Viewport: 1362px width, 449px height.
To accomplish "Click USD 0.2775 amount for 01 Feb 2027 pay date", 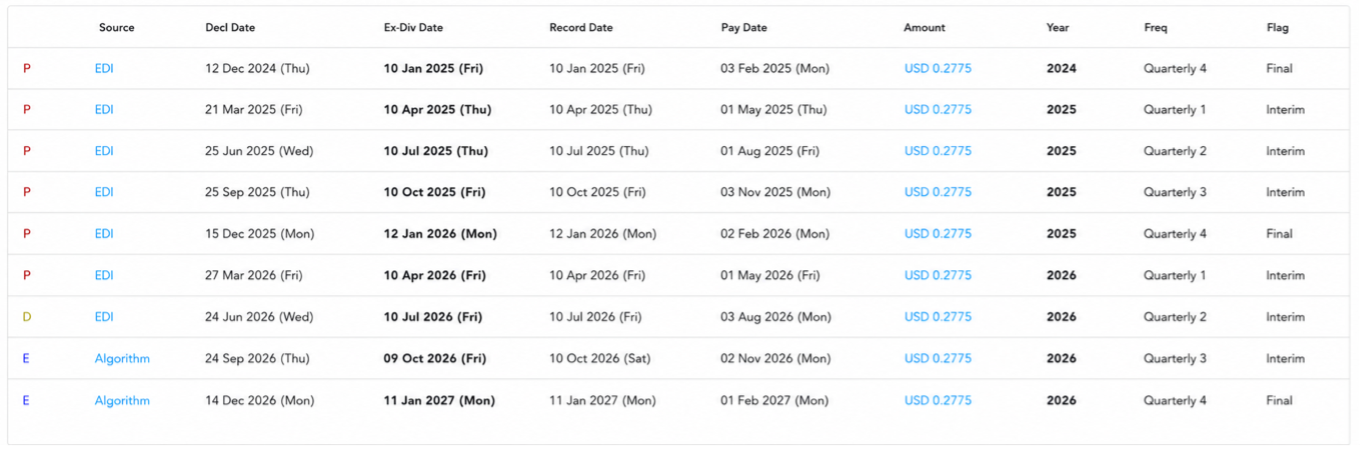I will tap(938, 400).
